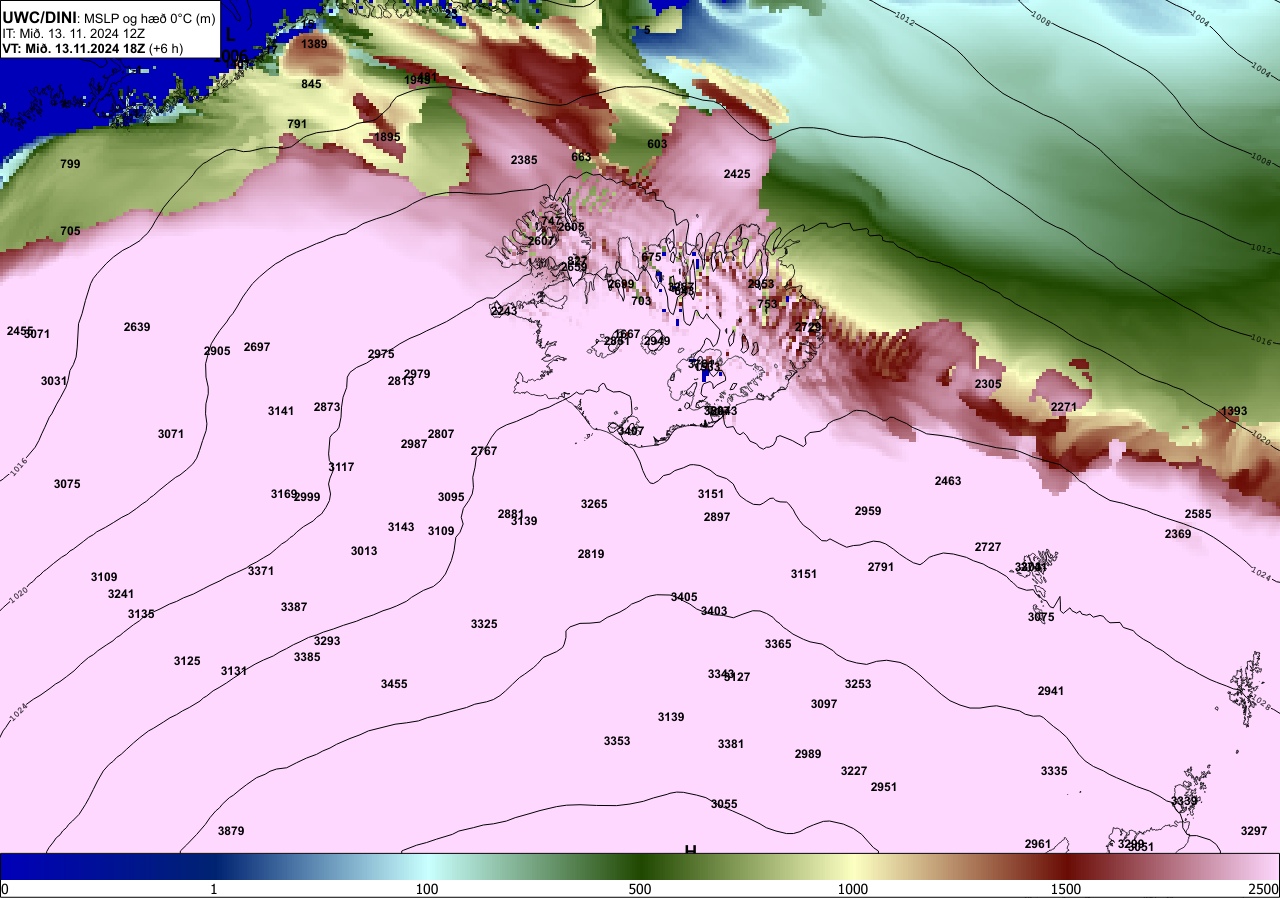Select the 3131 label

(234, 671)
